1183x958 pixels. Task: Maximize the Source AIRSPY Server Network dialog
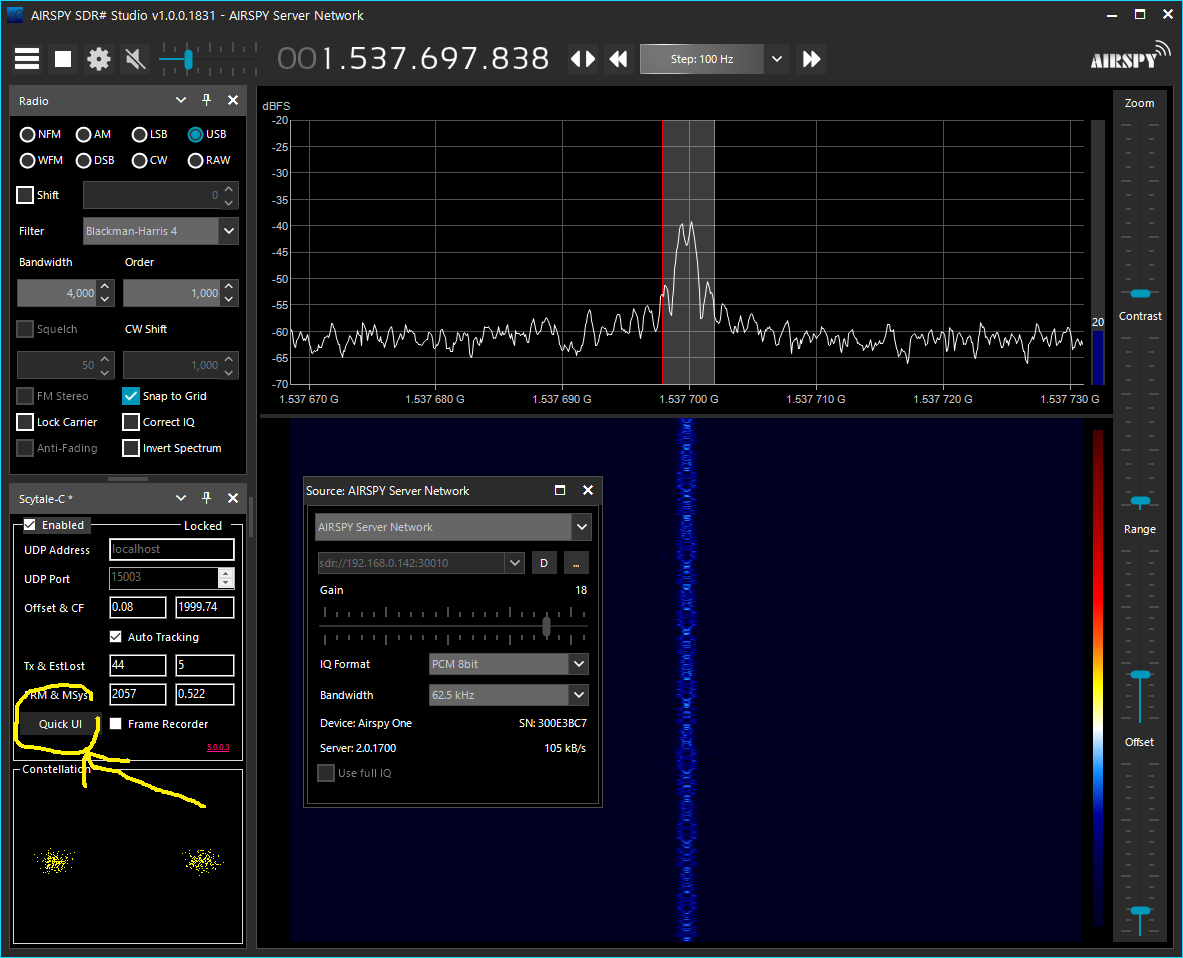tap(560, 490)
